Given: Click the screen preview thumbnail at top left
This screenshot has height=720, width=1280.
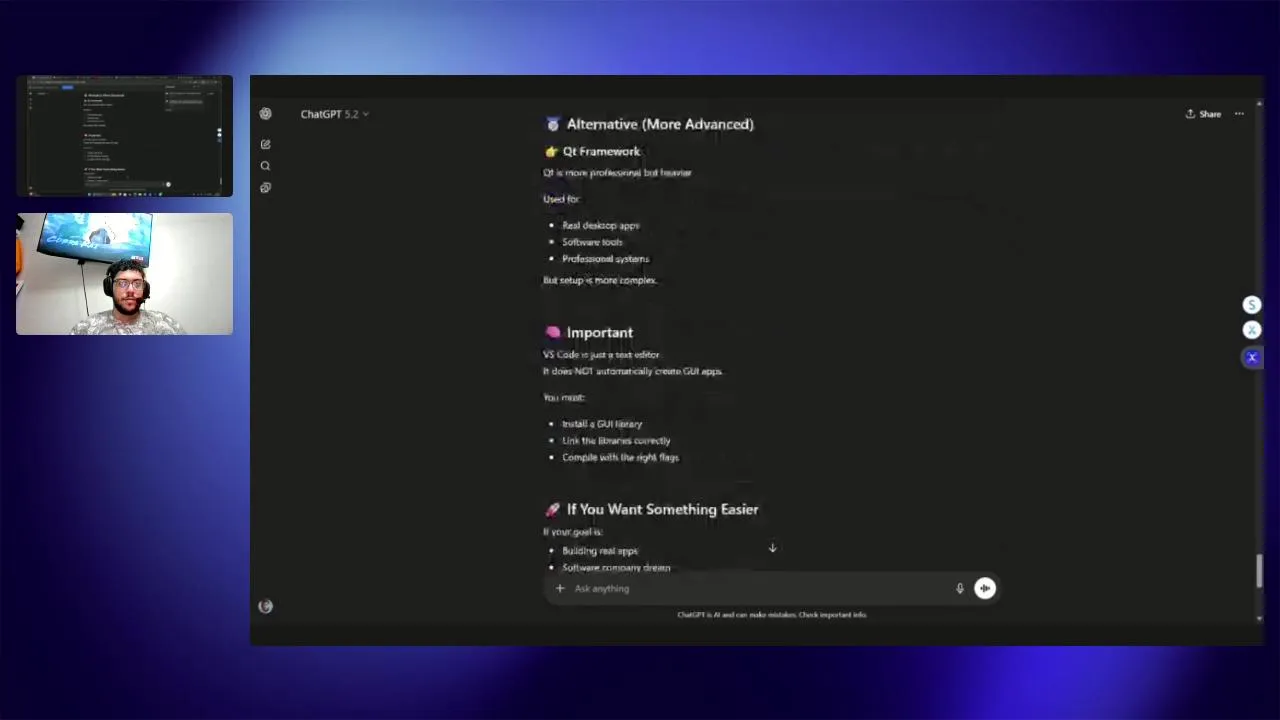Looking at the screenshot, I should (x=124, y=136).
